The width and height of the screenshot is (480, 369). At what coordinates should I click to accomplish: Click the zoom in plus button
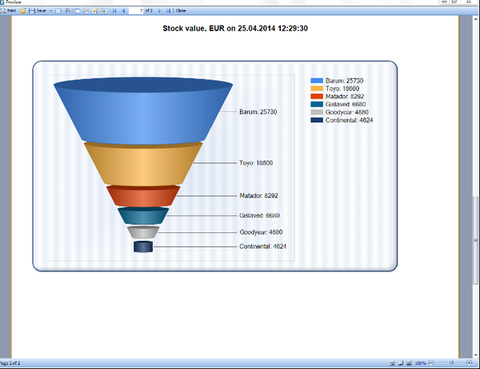[x=469, y=363]
